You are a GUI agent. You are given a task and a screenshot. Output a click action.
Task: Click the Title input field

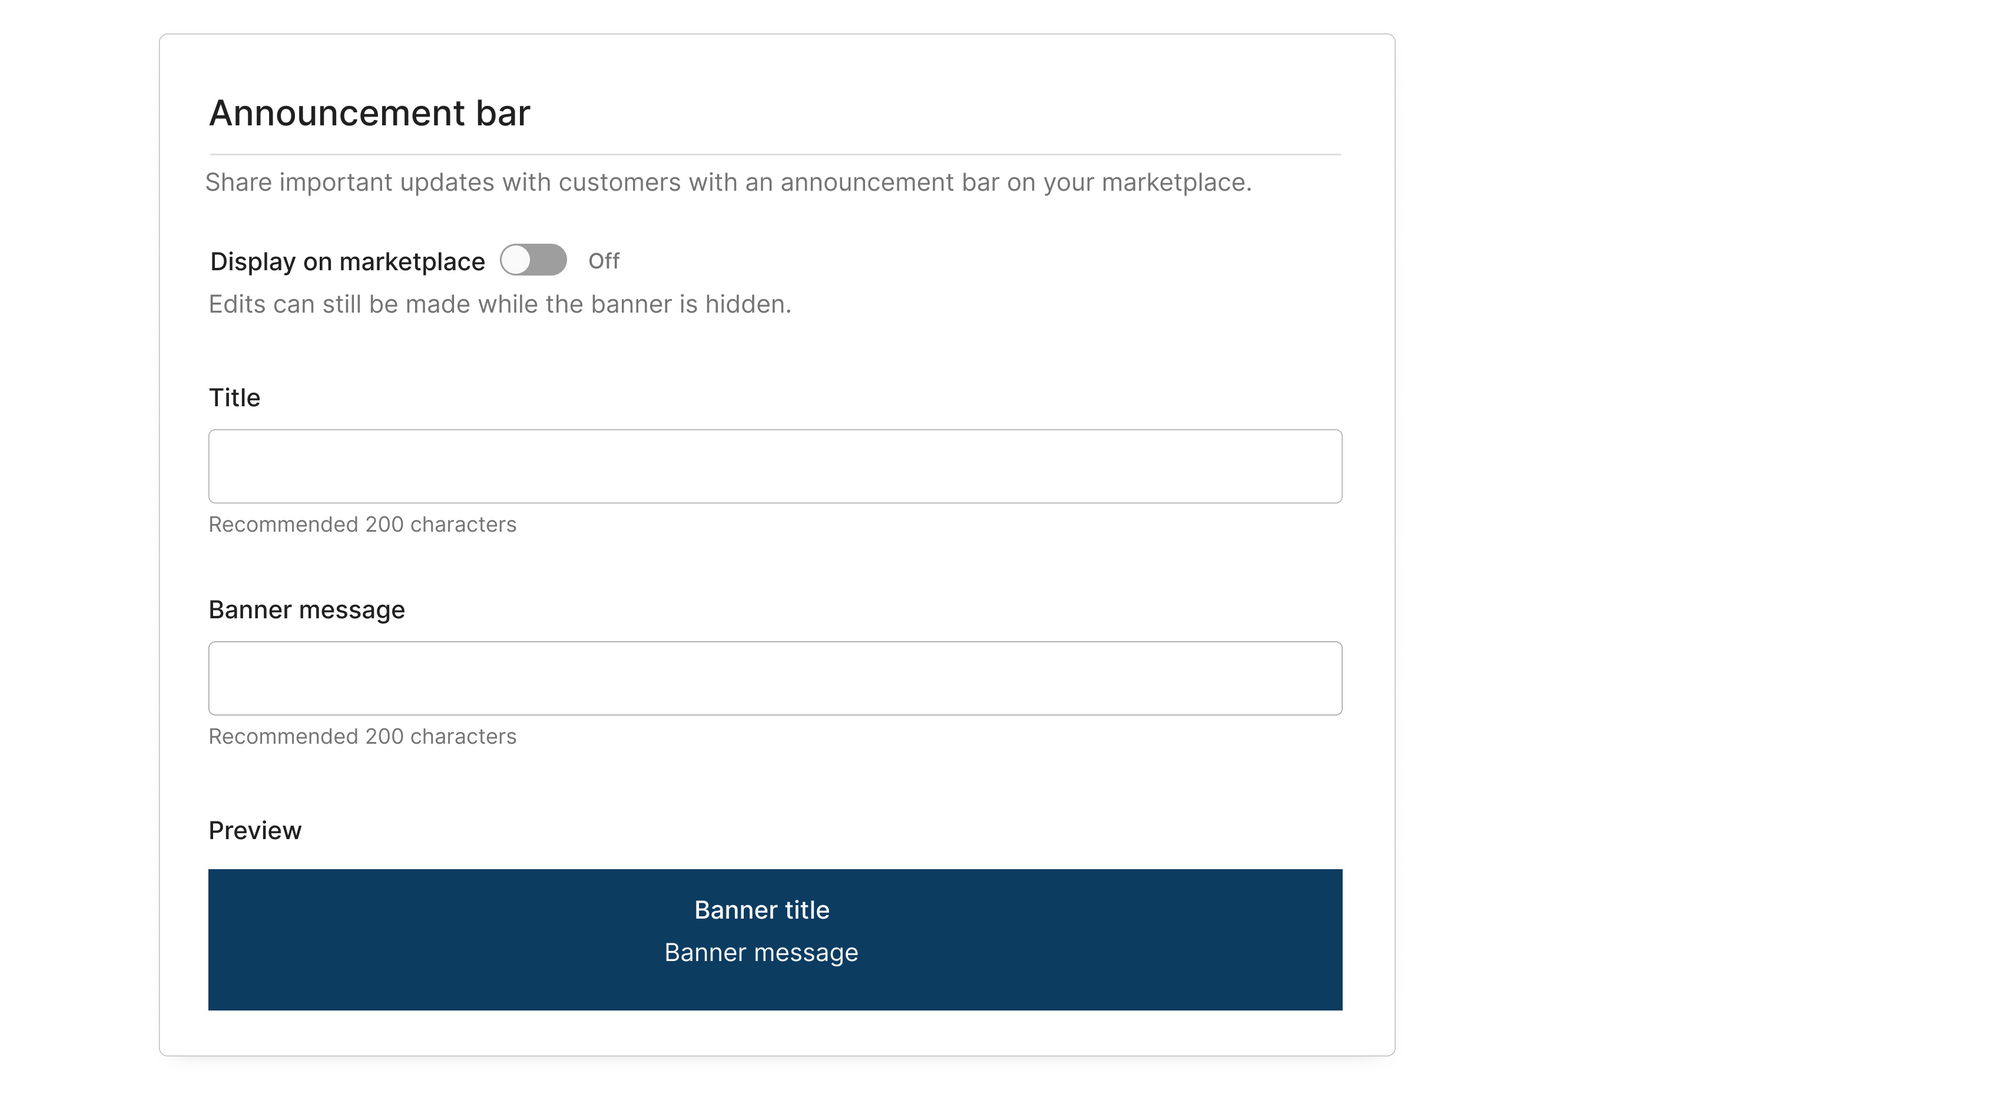(775, 466)
